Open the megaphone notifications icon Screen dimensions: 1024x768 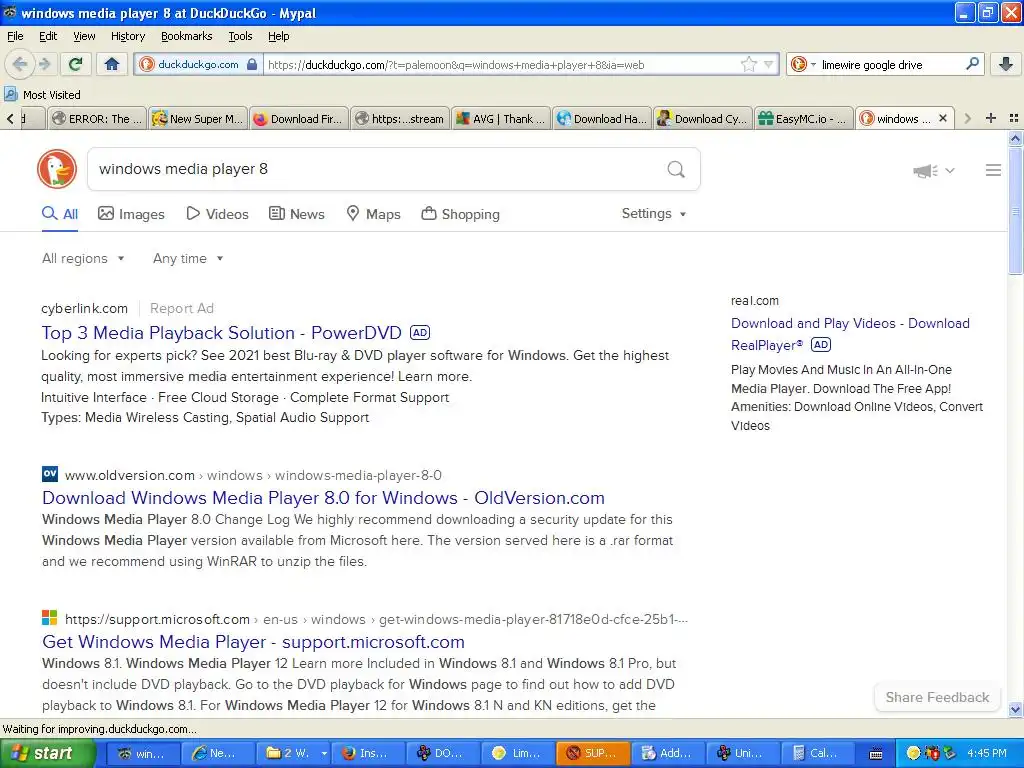pos(925,171)
